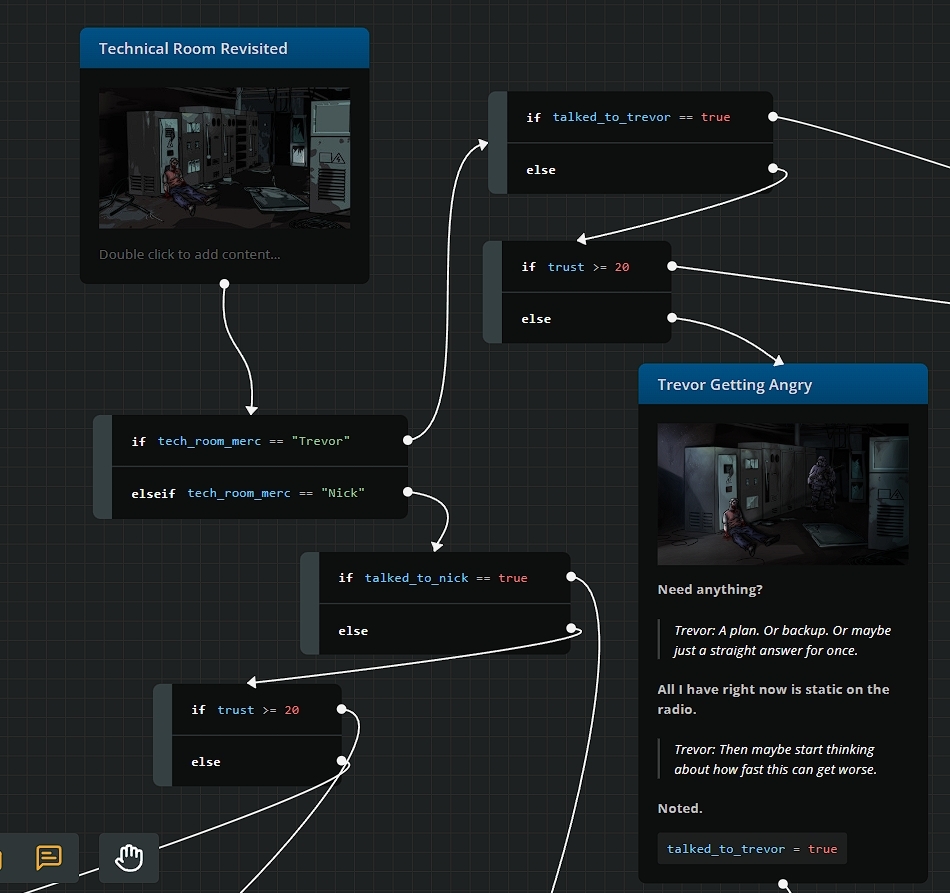Select the Trevor Getting Angry node header
Image resolution: width=950 pixels, height=893 pixels.
(783, 384)
